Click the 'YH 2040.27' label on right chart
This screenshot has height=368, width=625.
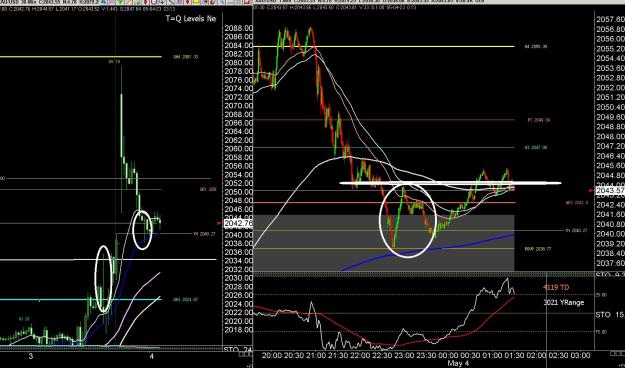[577, 230]
